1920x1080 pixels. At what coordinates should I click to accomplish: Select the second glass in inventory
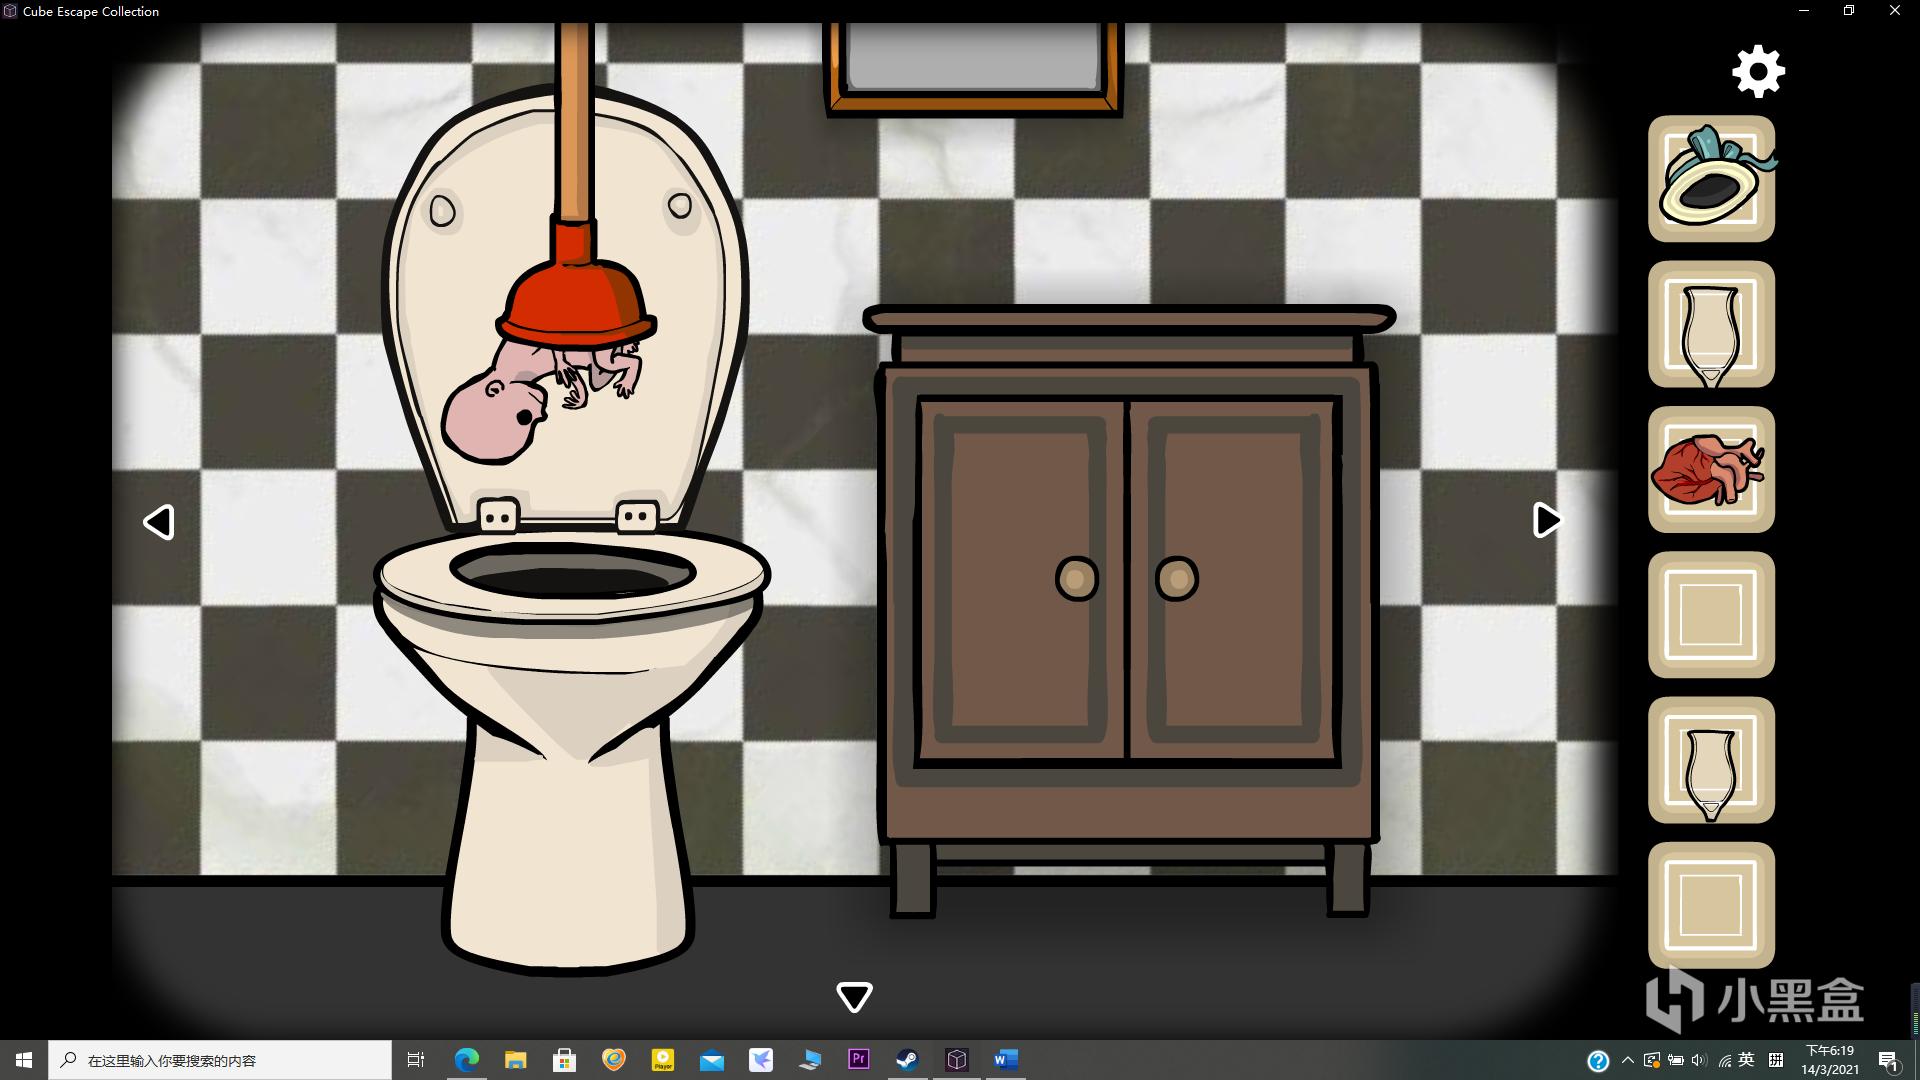(x=1711, y=760)
